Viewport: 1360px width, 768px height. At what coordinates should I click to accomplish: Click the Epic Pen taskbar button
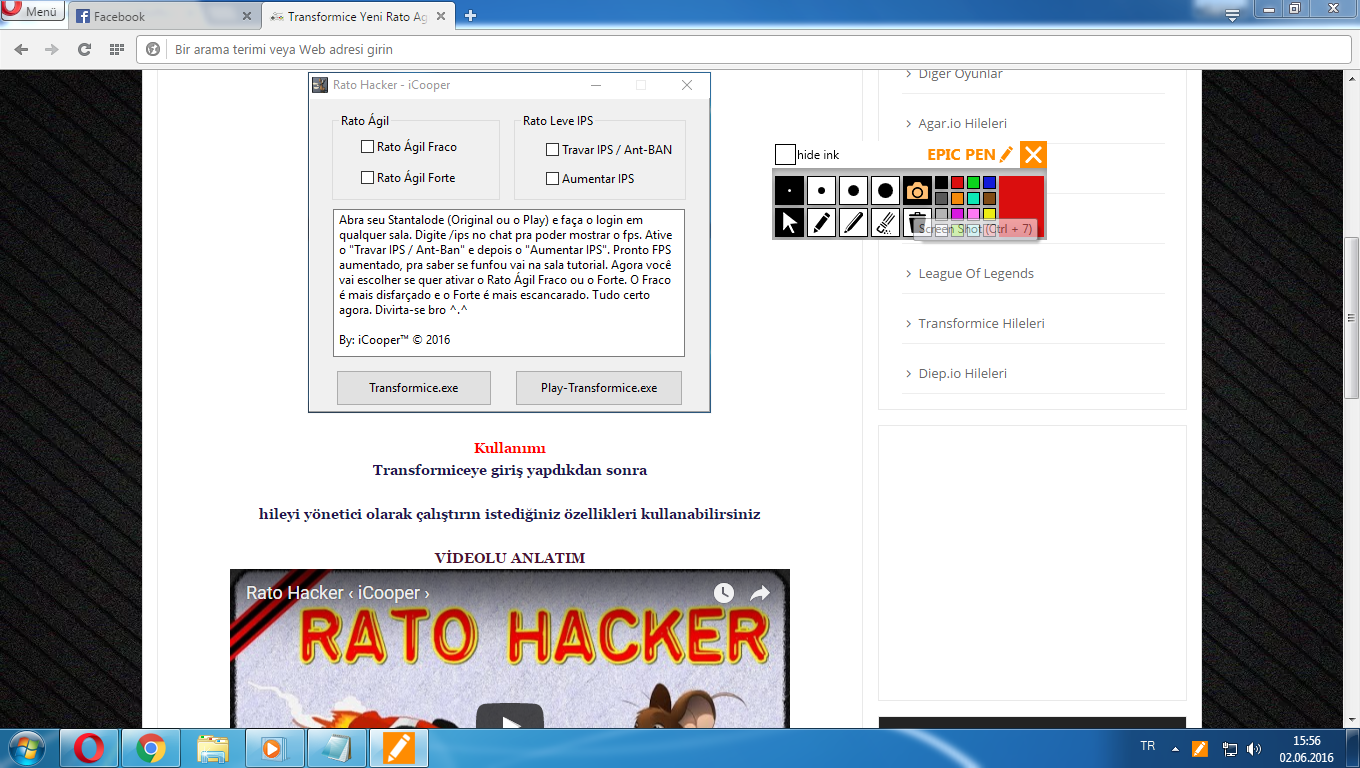coord(399,748)
